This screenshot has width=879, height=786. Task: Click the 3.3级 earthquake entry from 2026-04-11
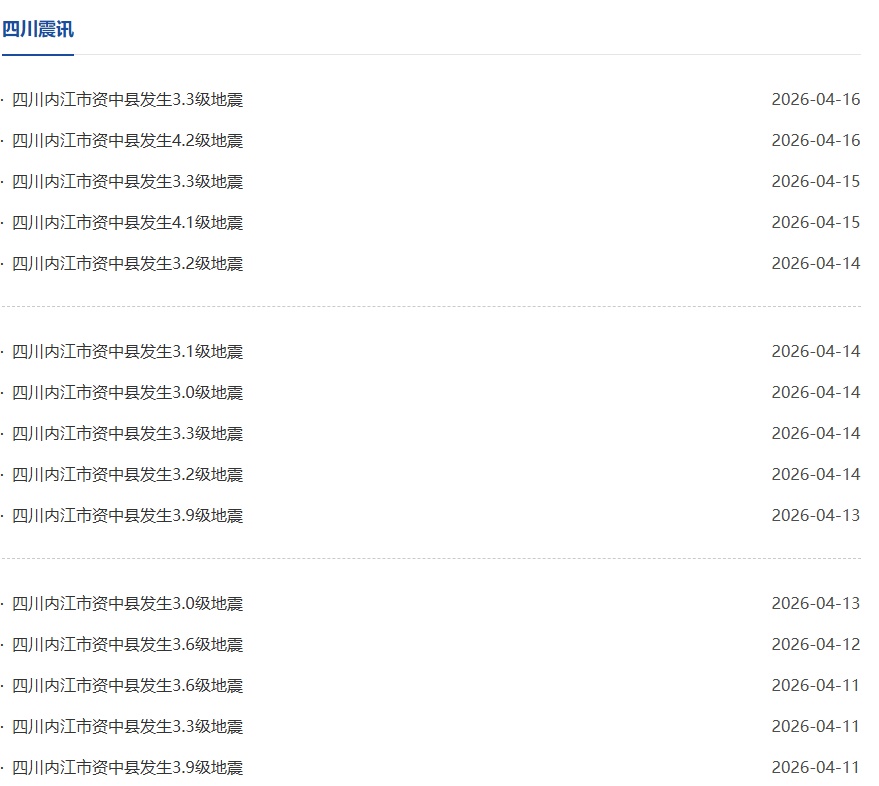[127, 727]
